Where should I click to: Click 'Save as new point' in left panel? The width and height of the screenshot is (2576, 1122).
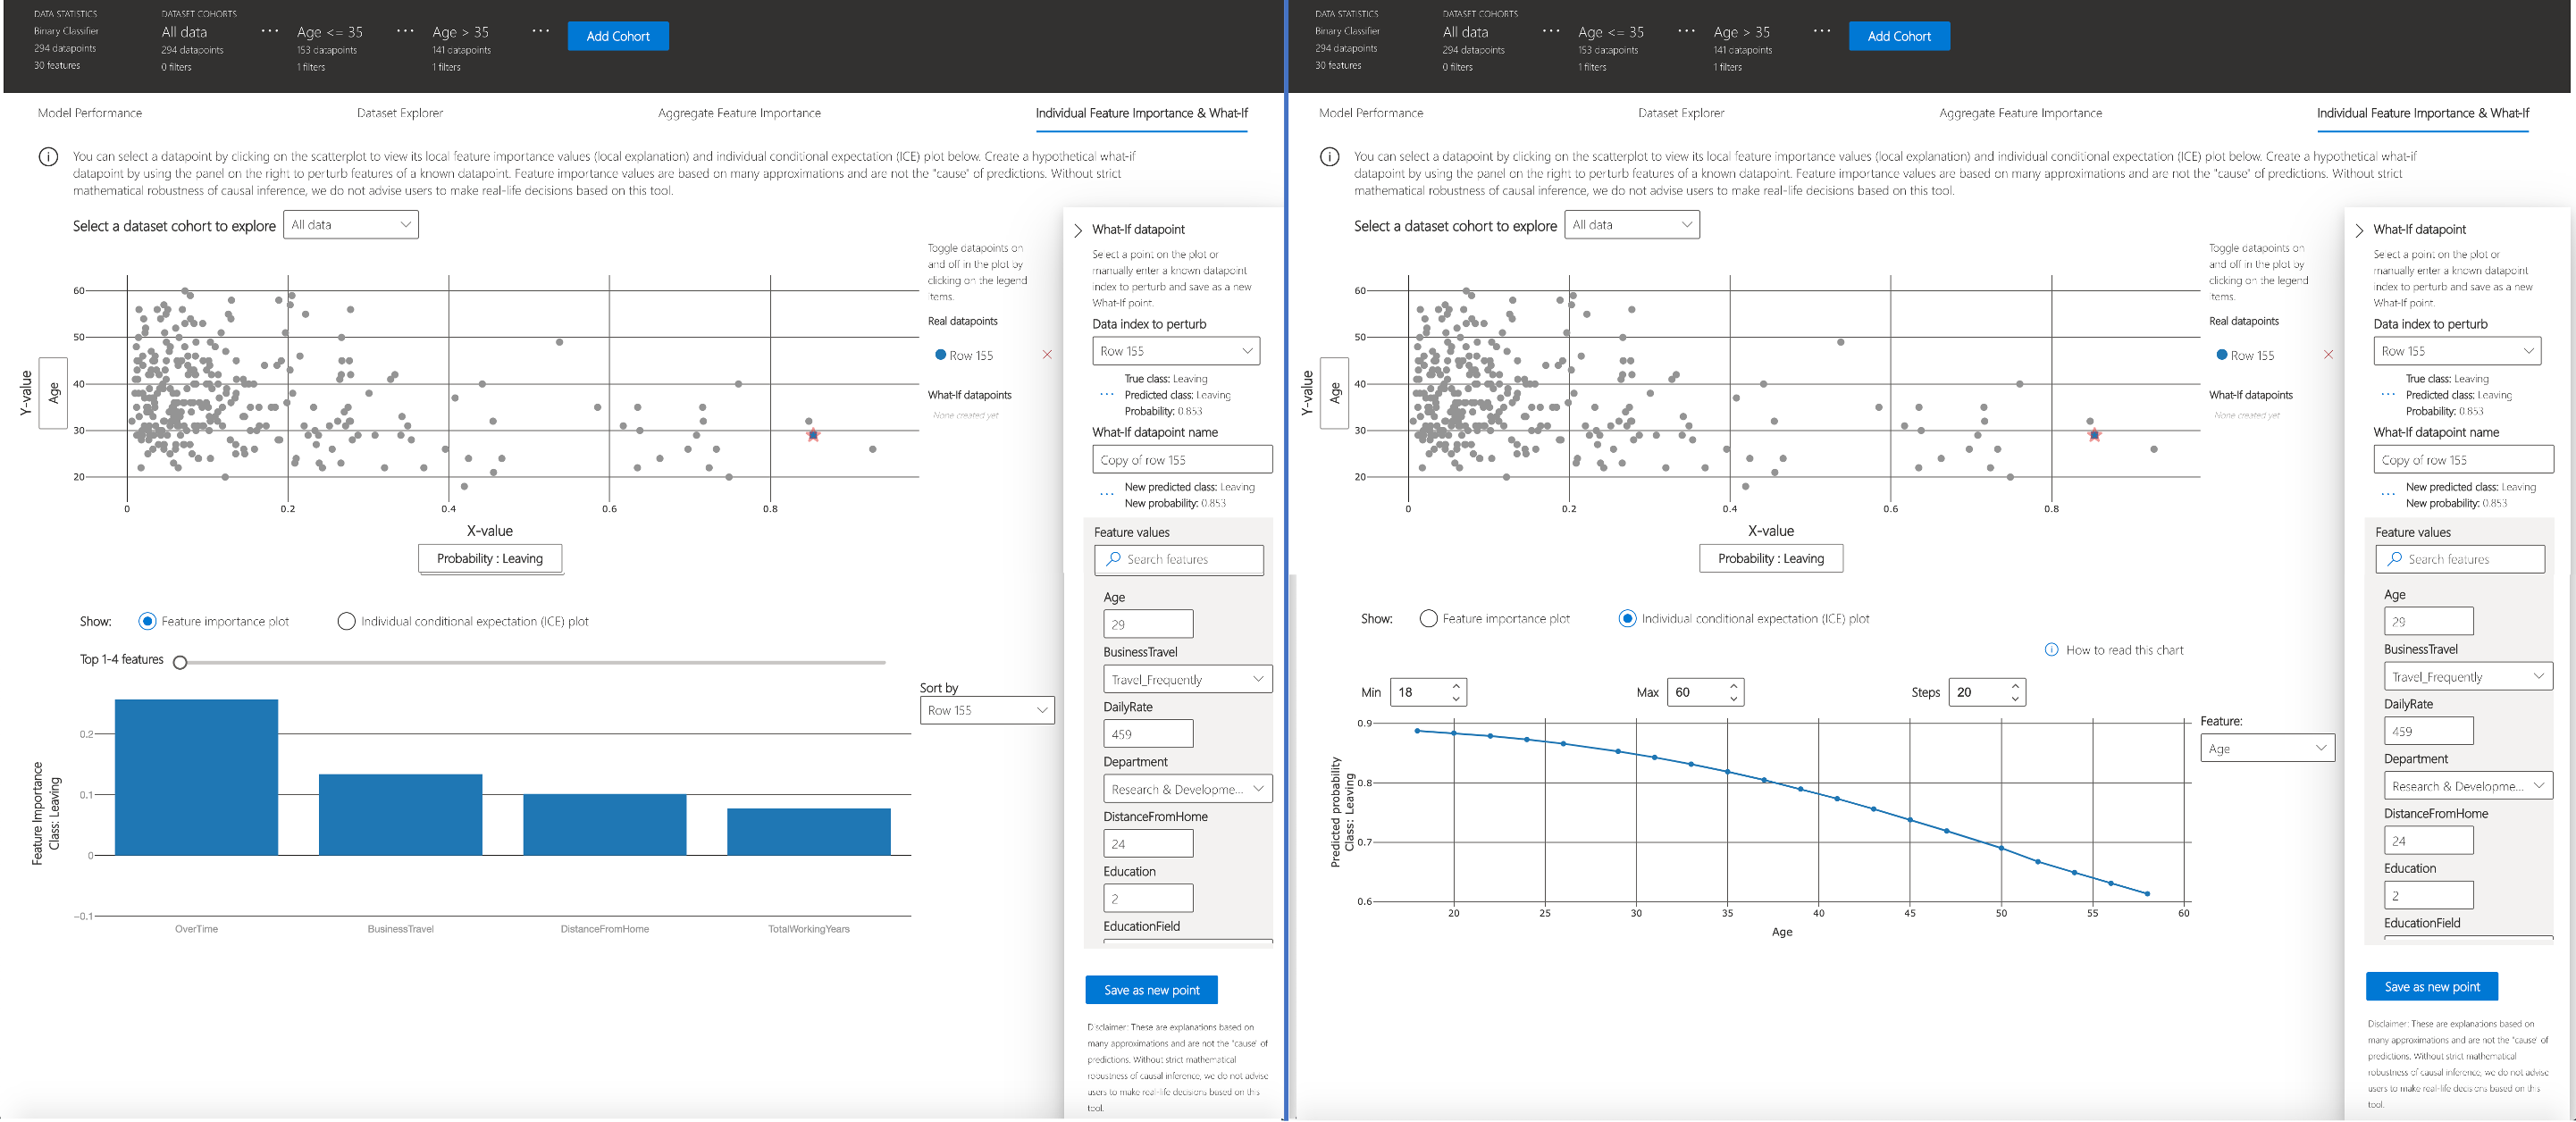pyautogui.click(x=1151, y=990)
